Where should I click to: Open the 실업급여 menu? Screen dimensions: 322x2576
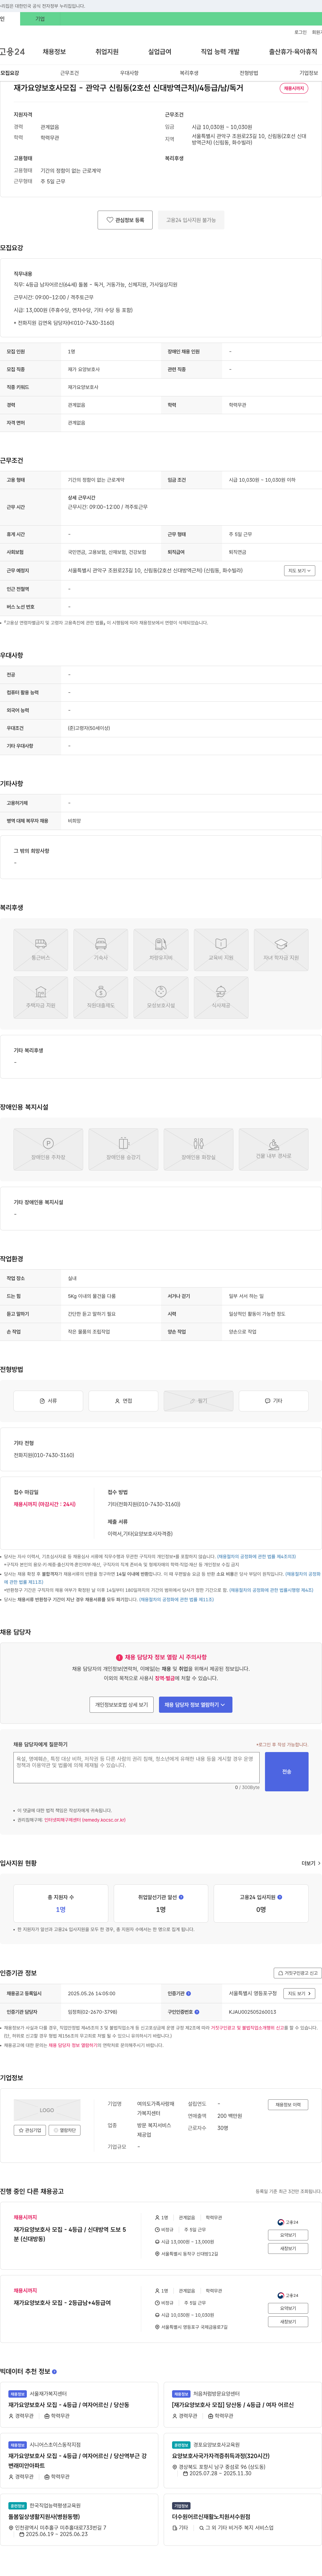[160, 52]
